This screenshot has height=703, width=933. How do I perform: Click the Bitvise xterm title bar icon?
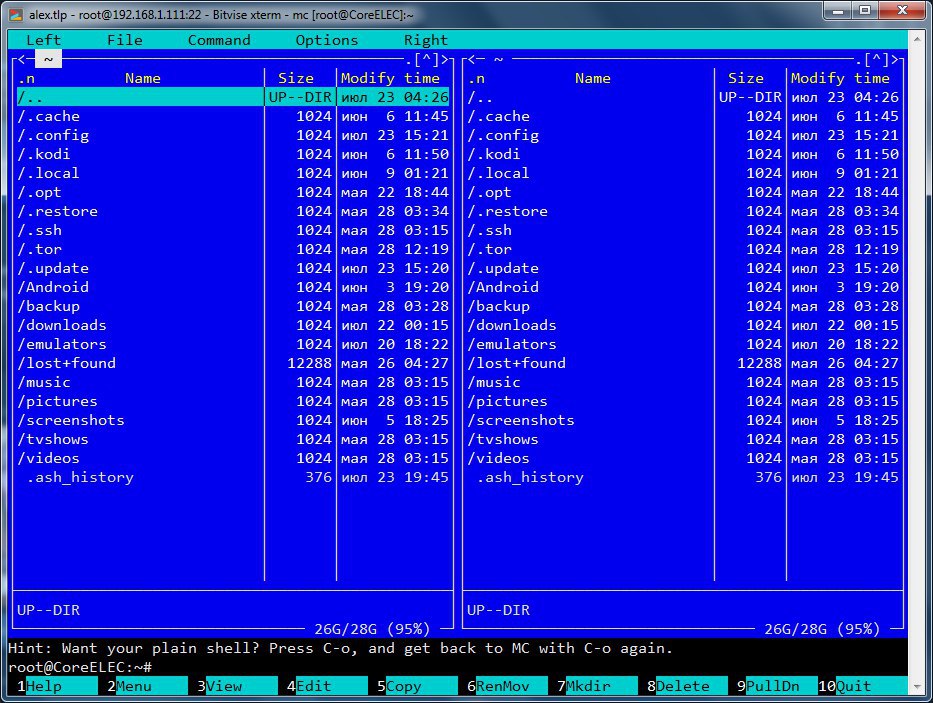(x=16, y=14)
